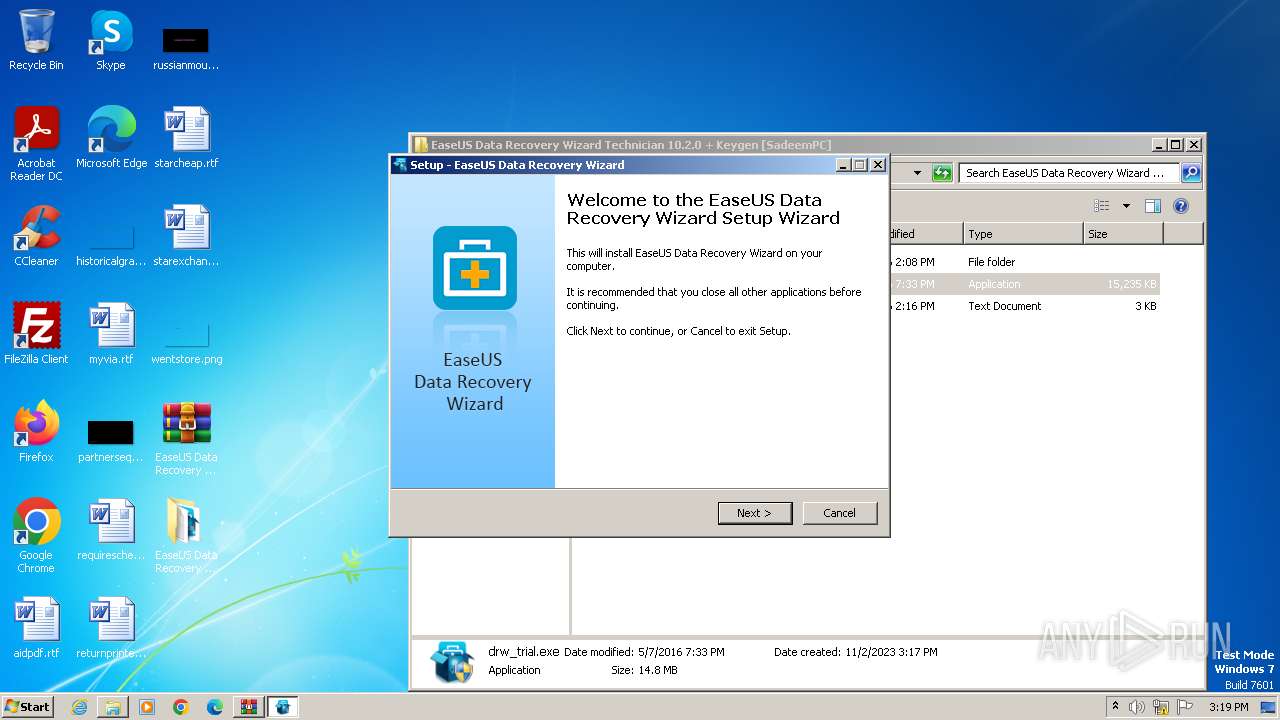Click the volume speaker tray icon

[1137, 707]
